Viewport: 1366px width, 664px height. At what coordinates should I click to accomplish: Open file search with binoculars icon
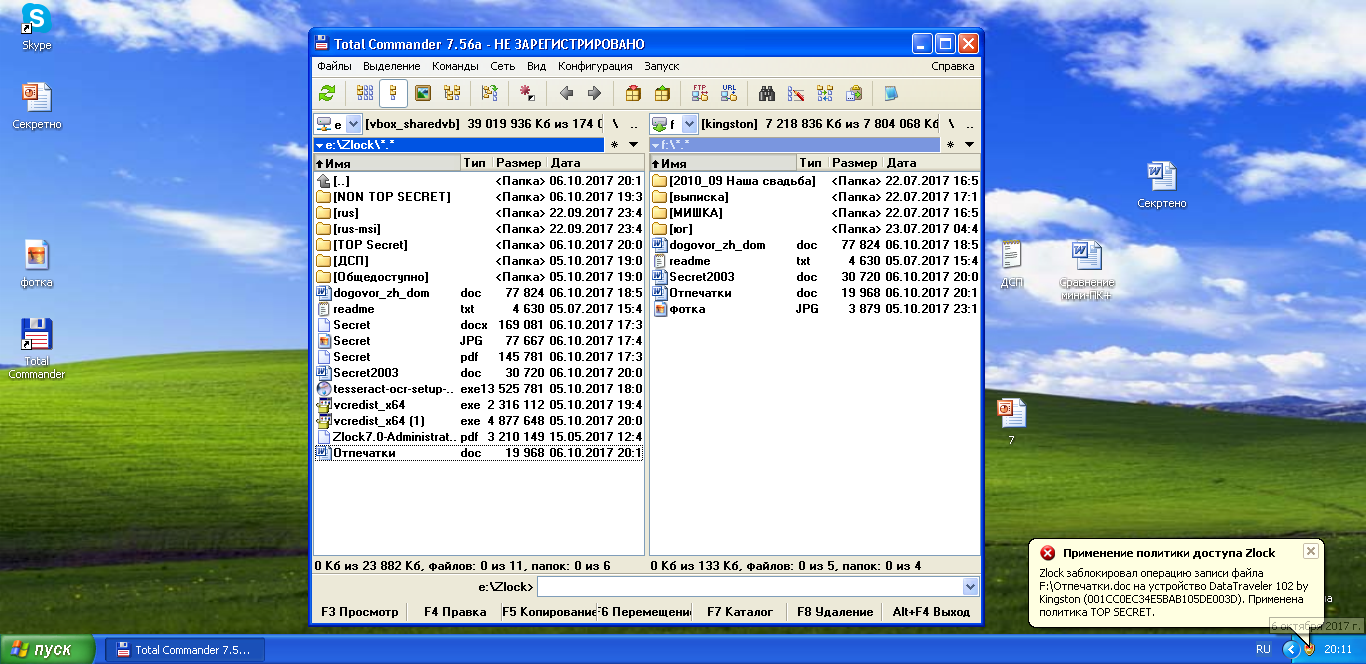[x=768, y=94]
